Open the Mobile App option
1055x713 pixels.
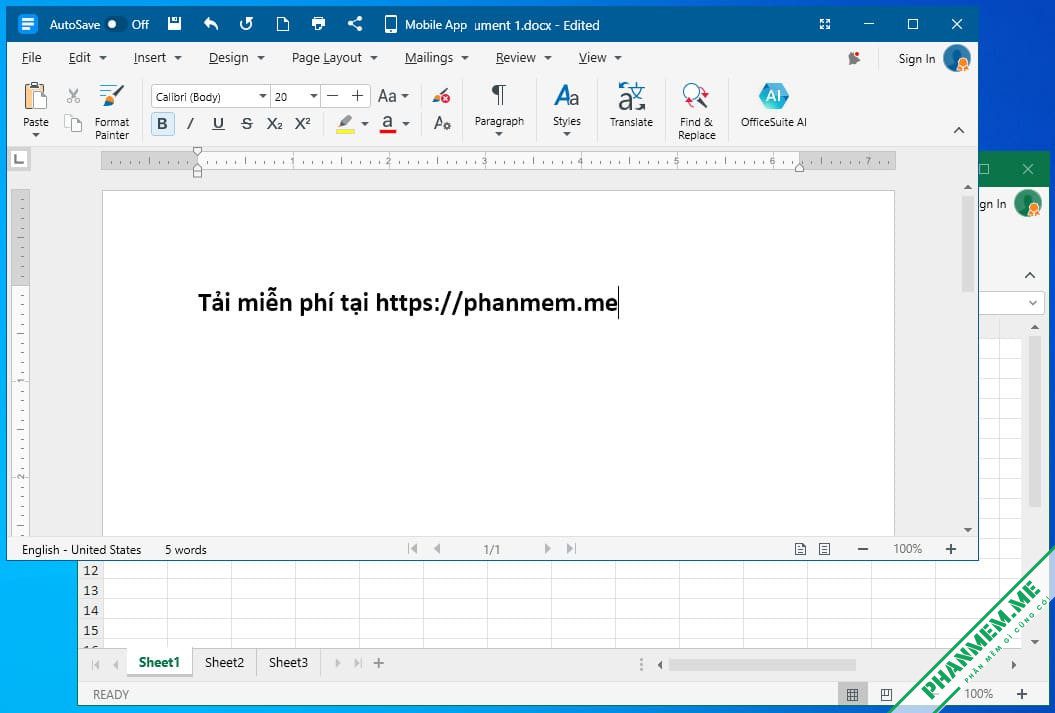point(425,25)
